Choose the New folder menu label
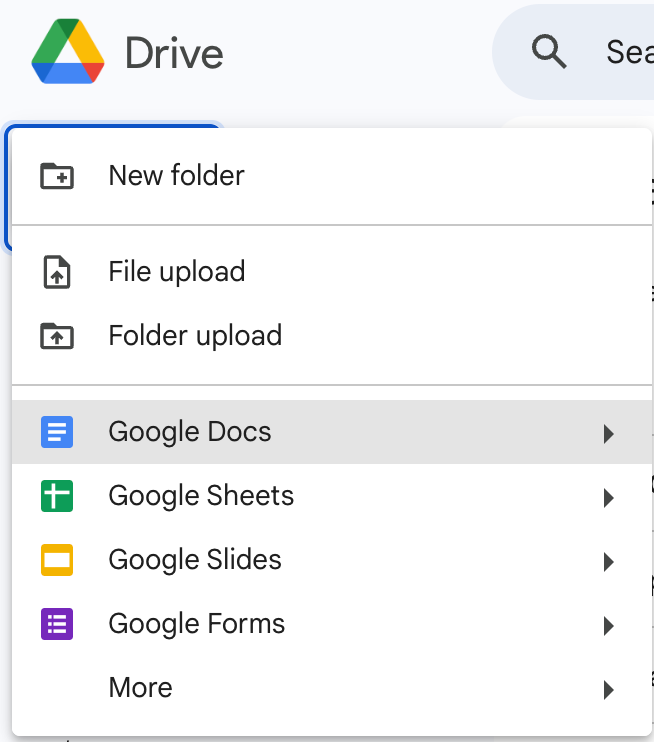The width and height of the screenshot is (654, 742). 176,176
